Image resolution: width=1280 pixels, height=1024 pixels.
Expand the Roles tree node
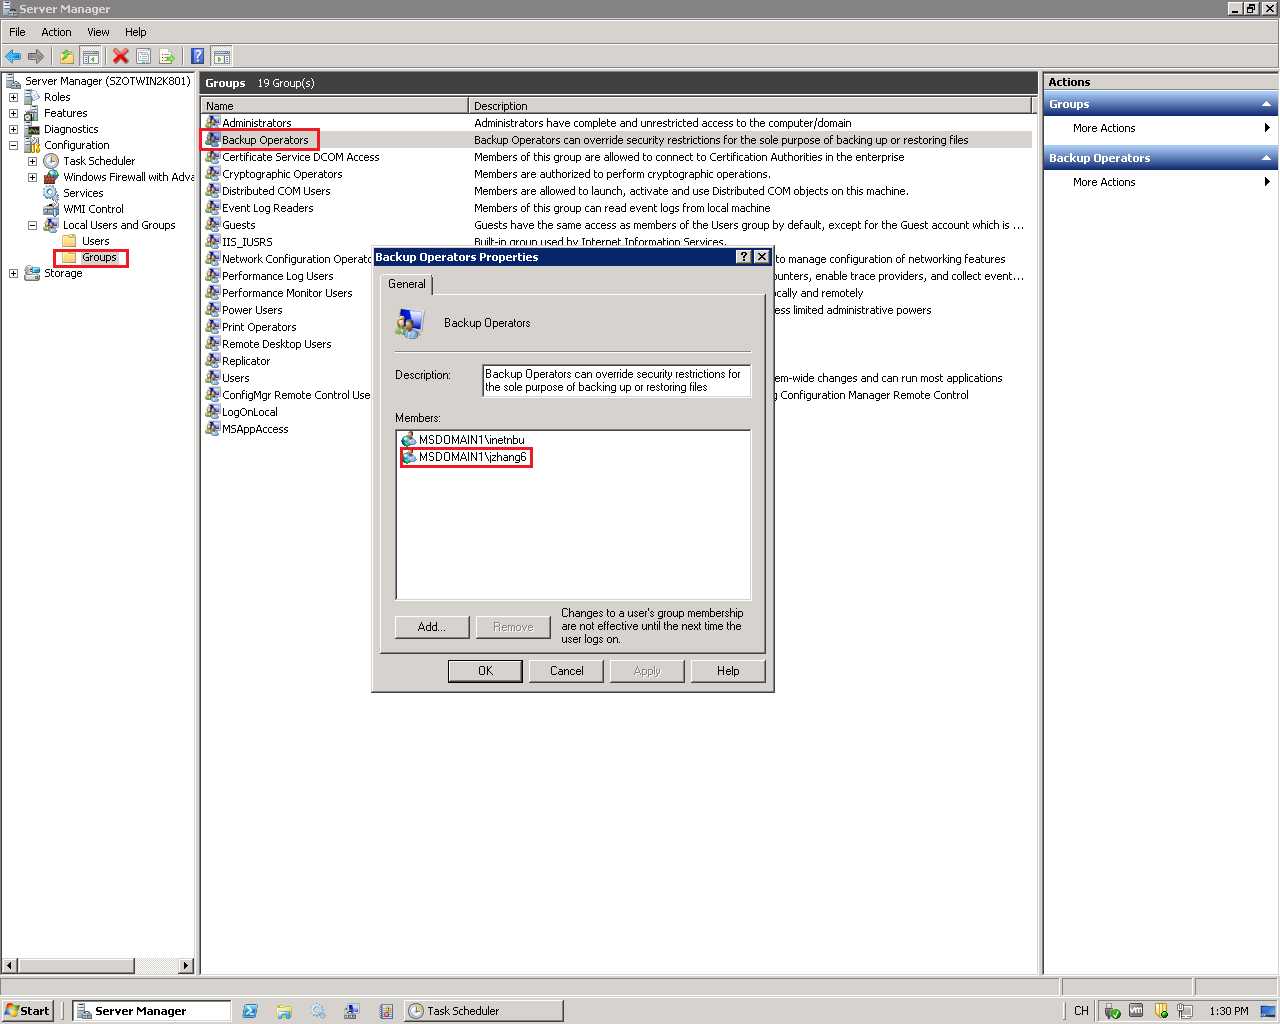click(x=13, y=97)
